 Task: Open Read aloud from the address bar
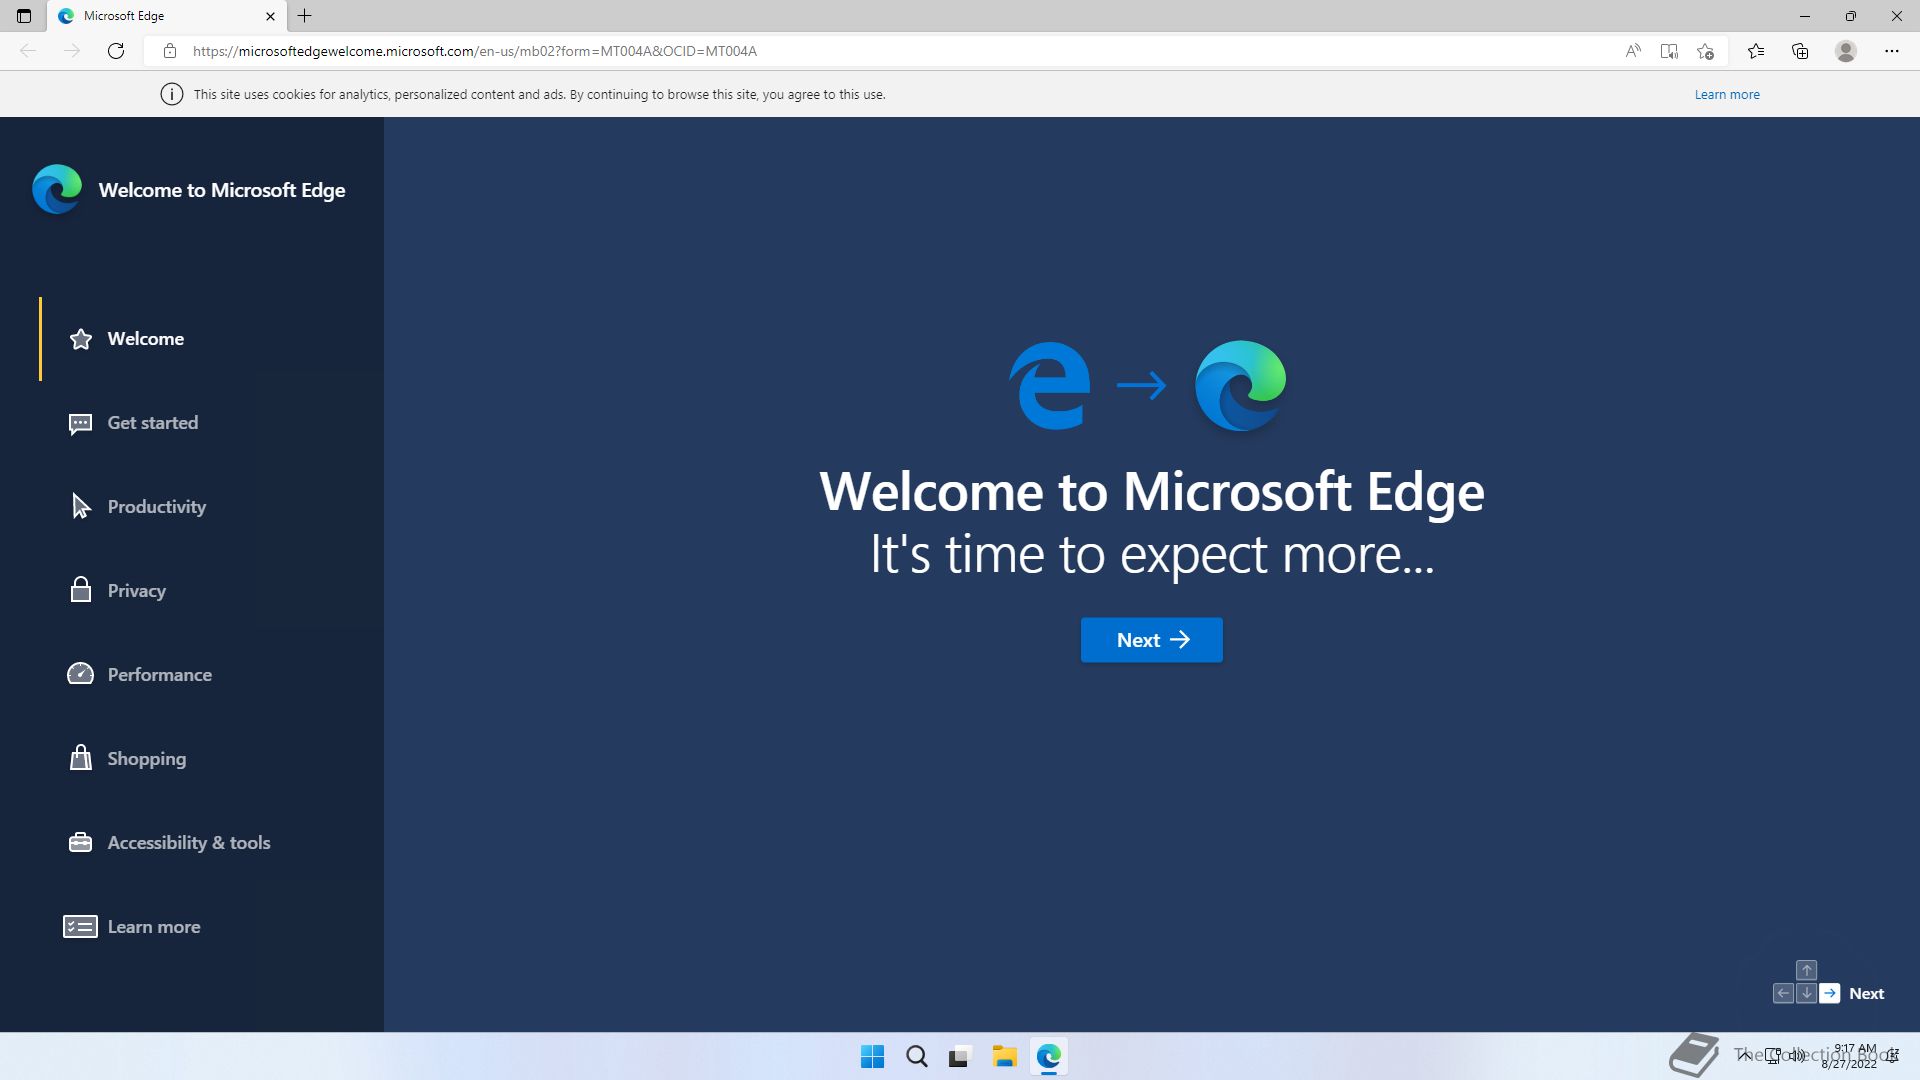pyautogui.click(x=1633, y=51)
